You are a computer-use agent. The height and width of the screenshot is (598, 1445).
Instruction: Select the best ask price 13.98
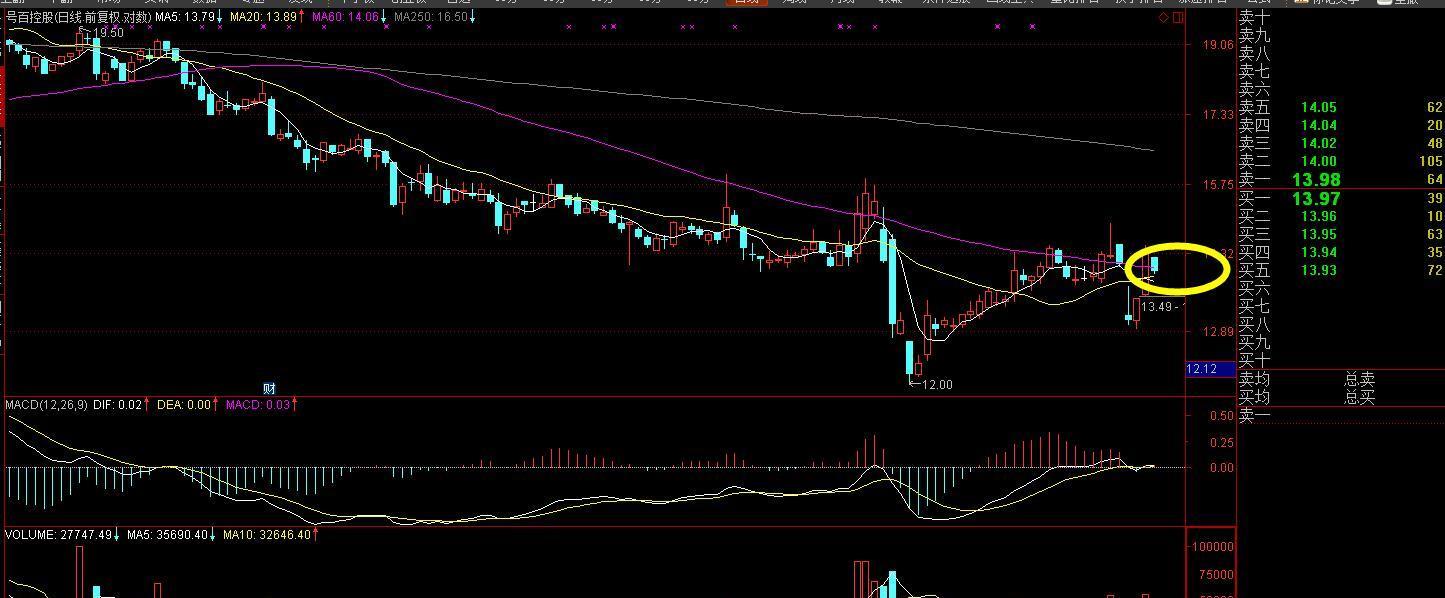pos(1316,180)
